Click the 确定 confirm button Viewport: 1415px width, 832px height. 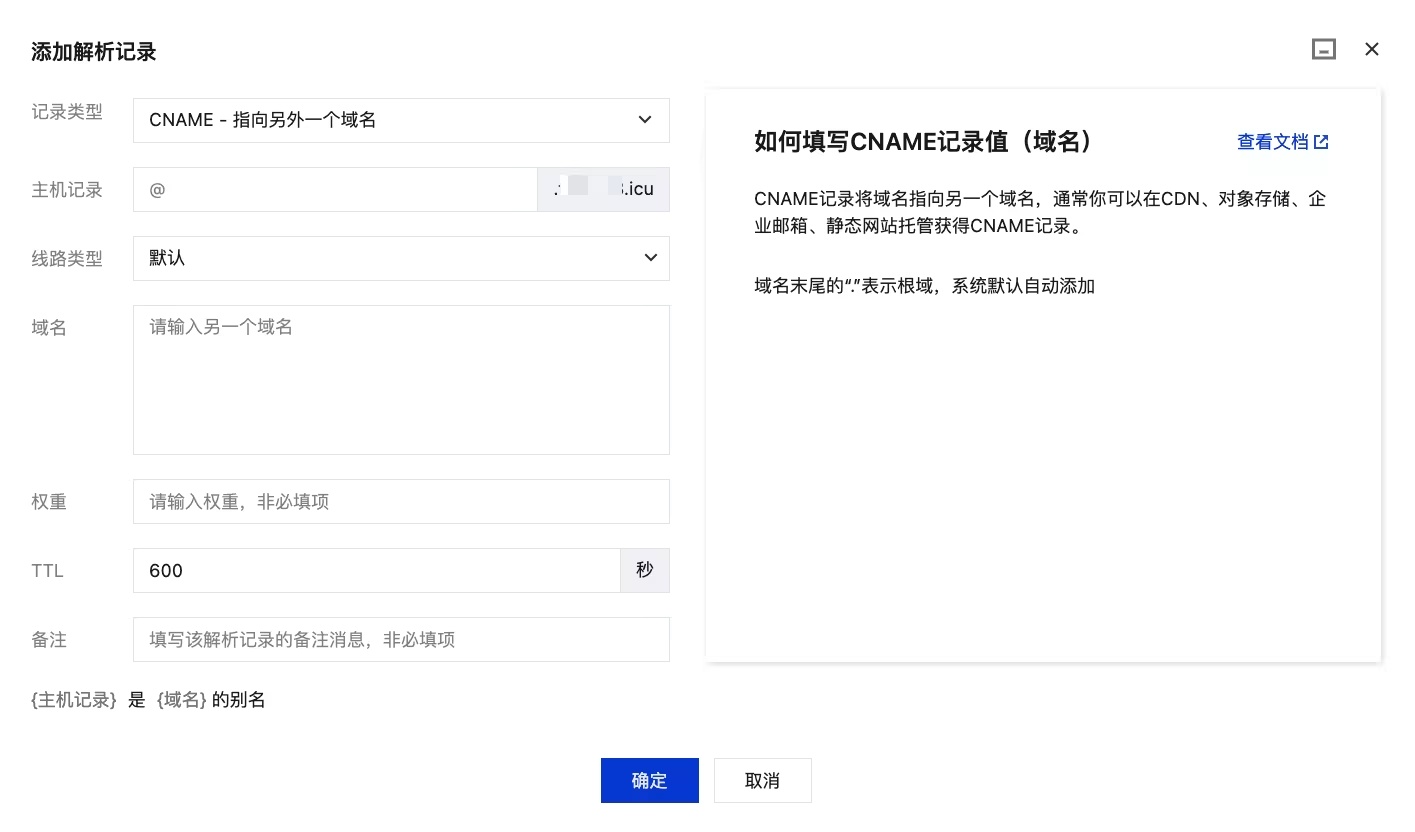(649, 780)
